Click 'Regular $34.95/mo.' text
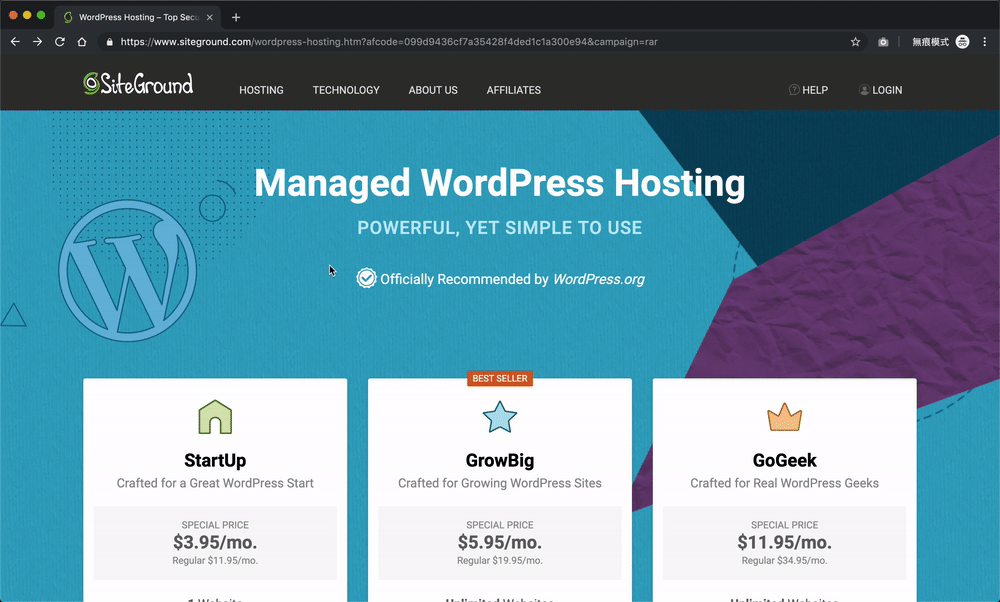The height and width of the screenshot is (602, 1000). click(x=784, y=561)
